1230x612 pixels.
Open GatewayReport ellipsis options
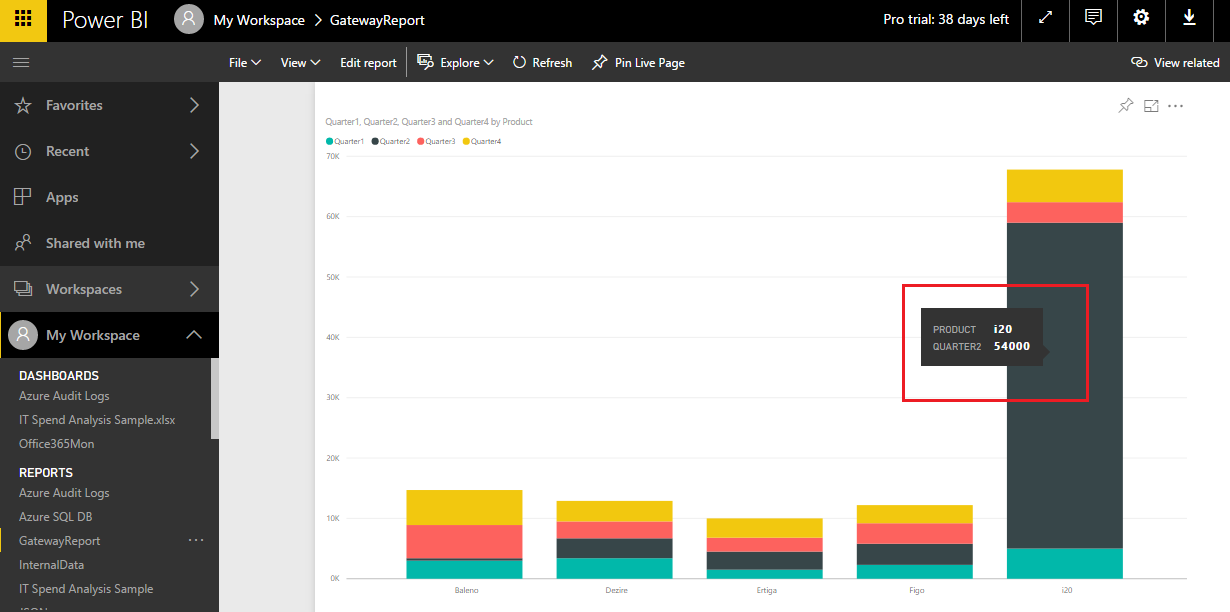tap(196, 540)
